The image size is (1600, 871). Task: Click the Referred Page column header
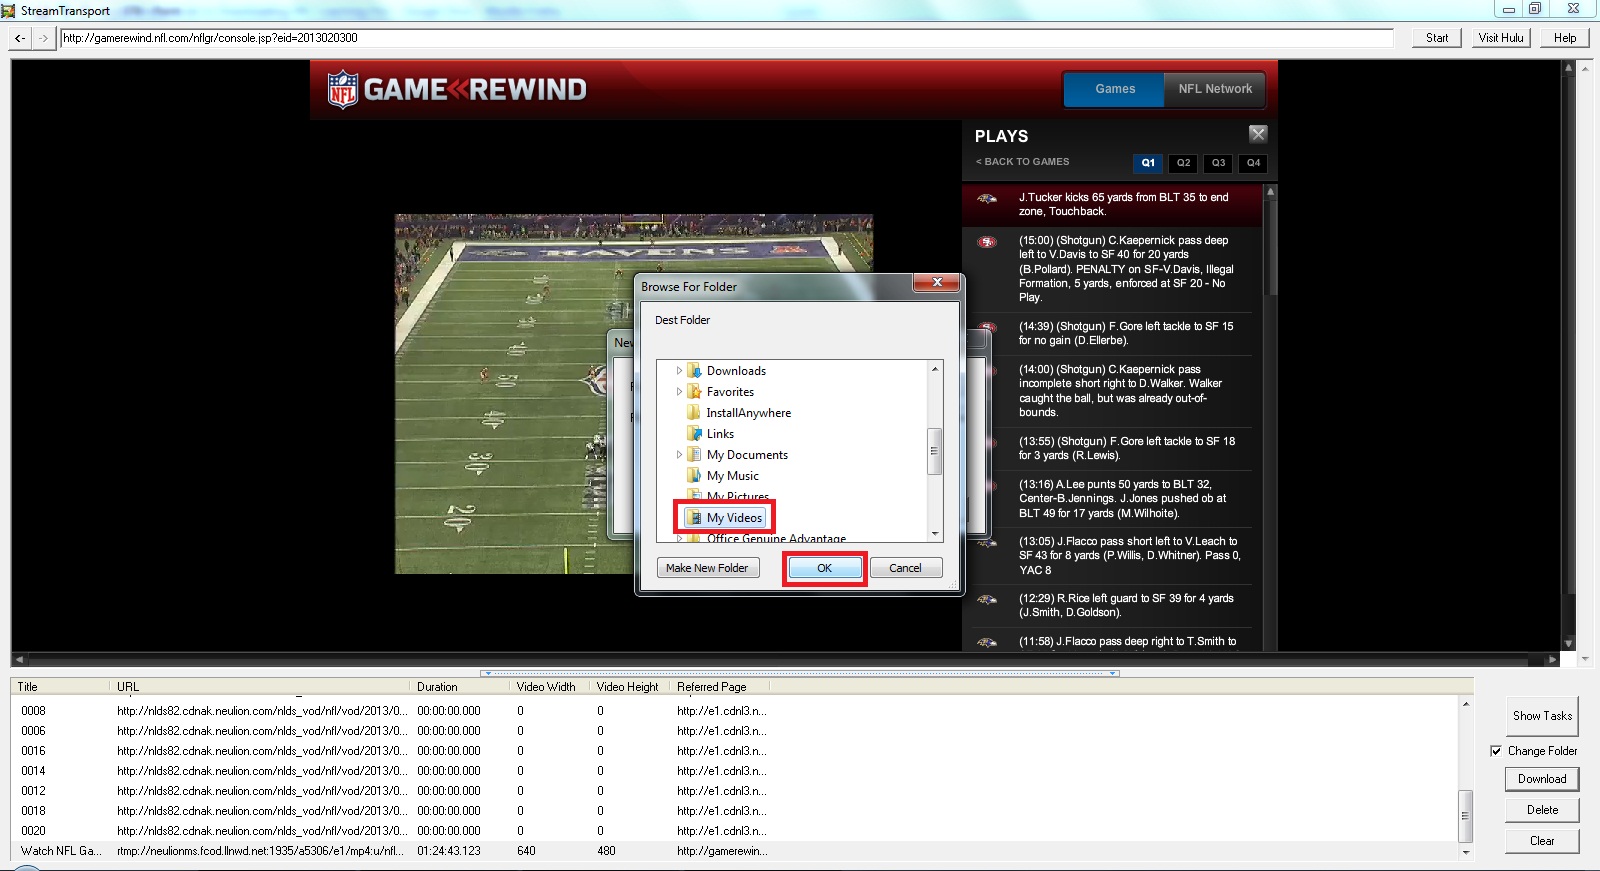721,687
